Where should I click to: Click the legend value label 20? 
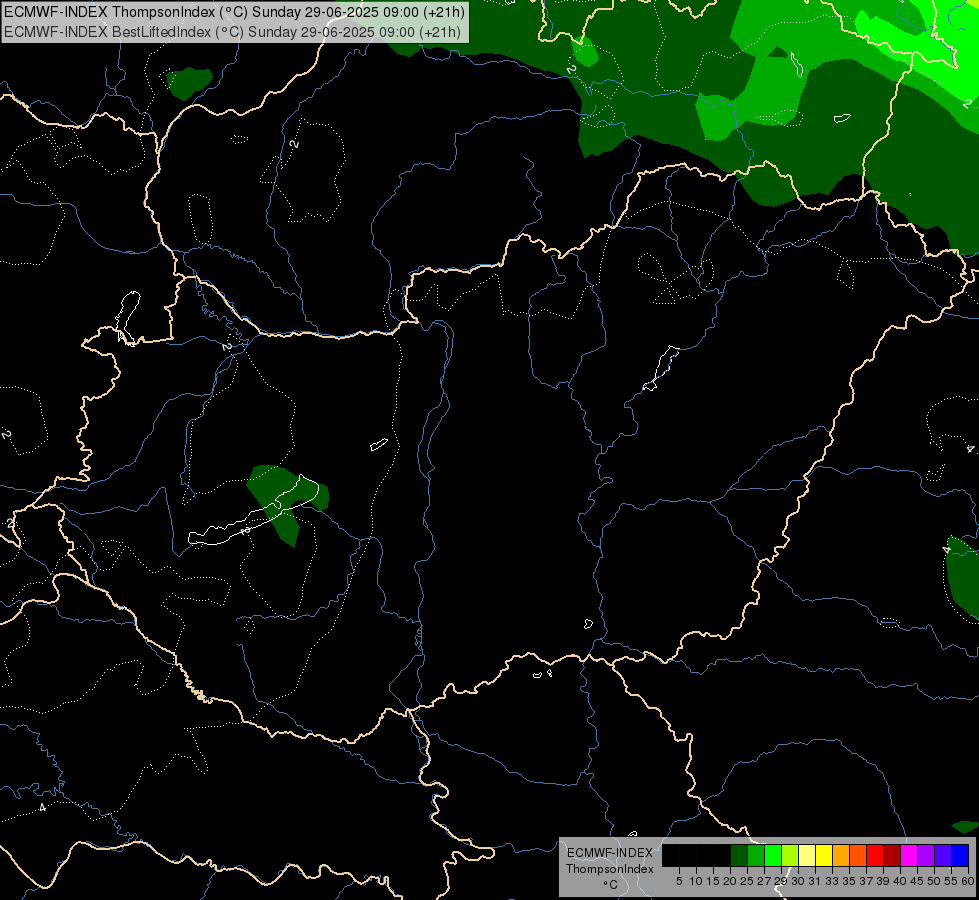(x=730, y=881)
